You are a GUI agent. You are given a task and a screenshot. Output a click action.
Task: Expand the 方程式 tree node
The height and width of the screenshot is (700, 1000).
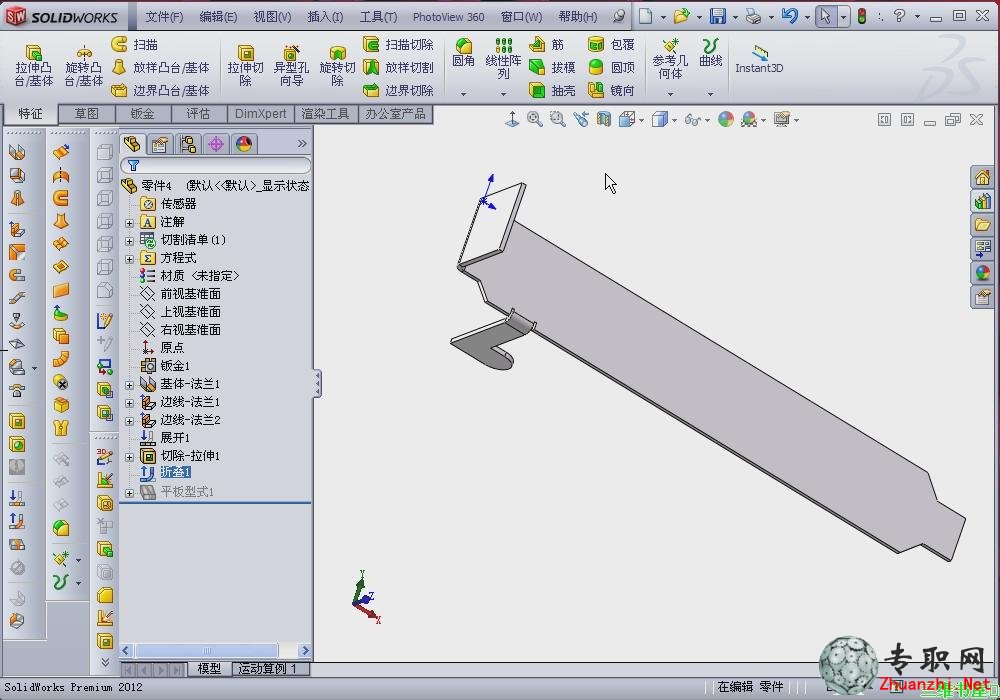(x=129, y=259)
